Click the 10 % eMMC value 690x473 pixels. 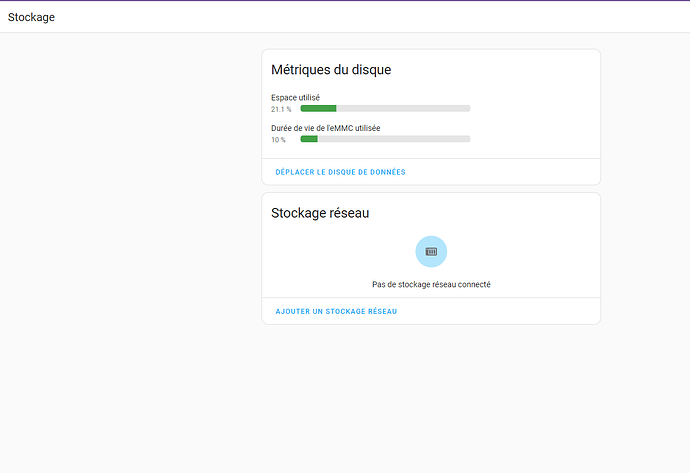278,140
